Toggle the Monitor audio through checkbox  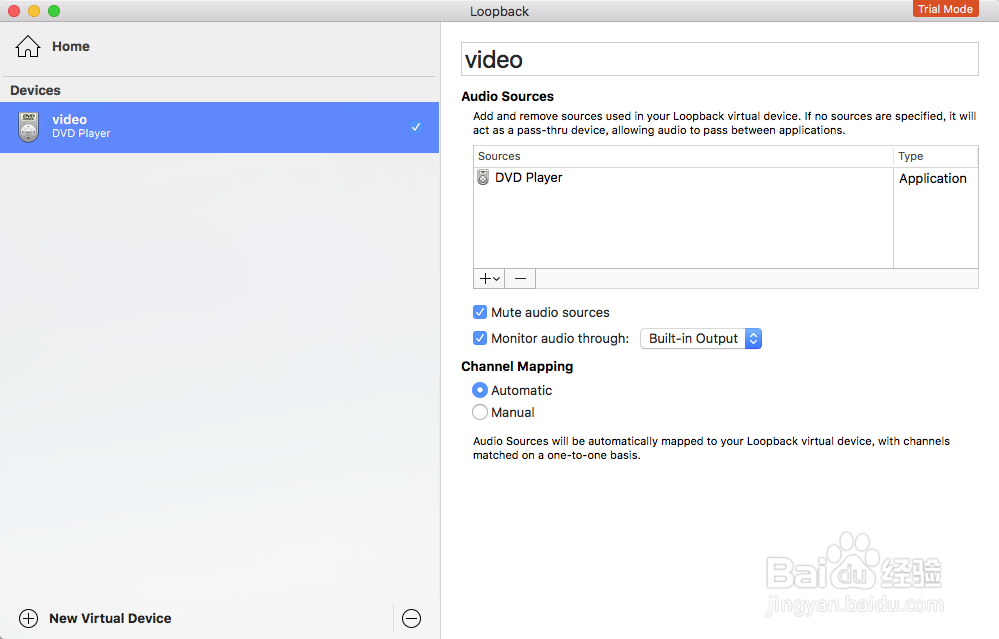click(480, 338)
